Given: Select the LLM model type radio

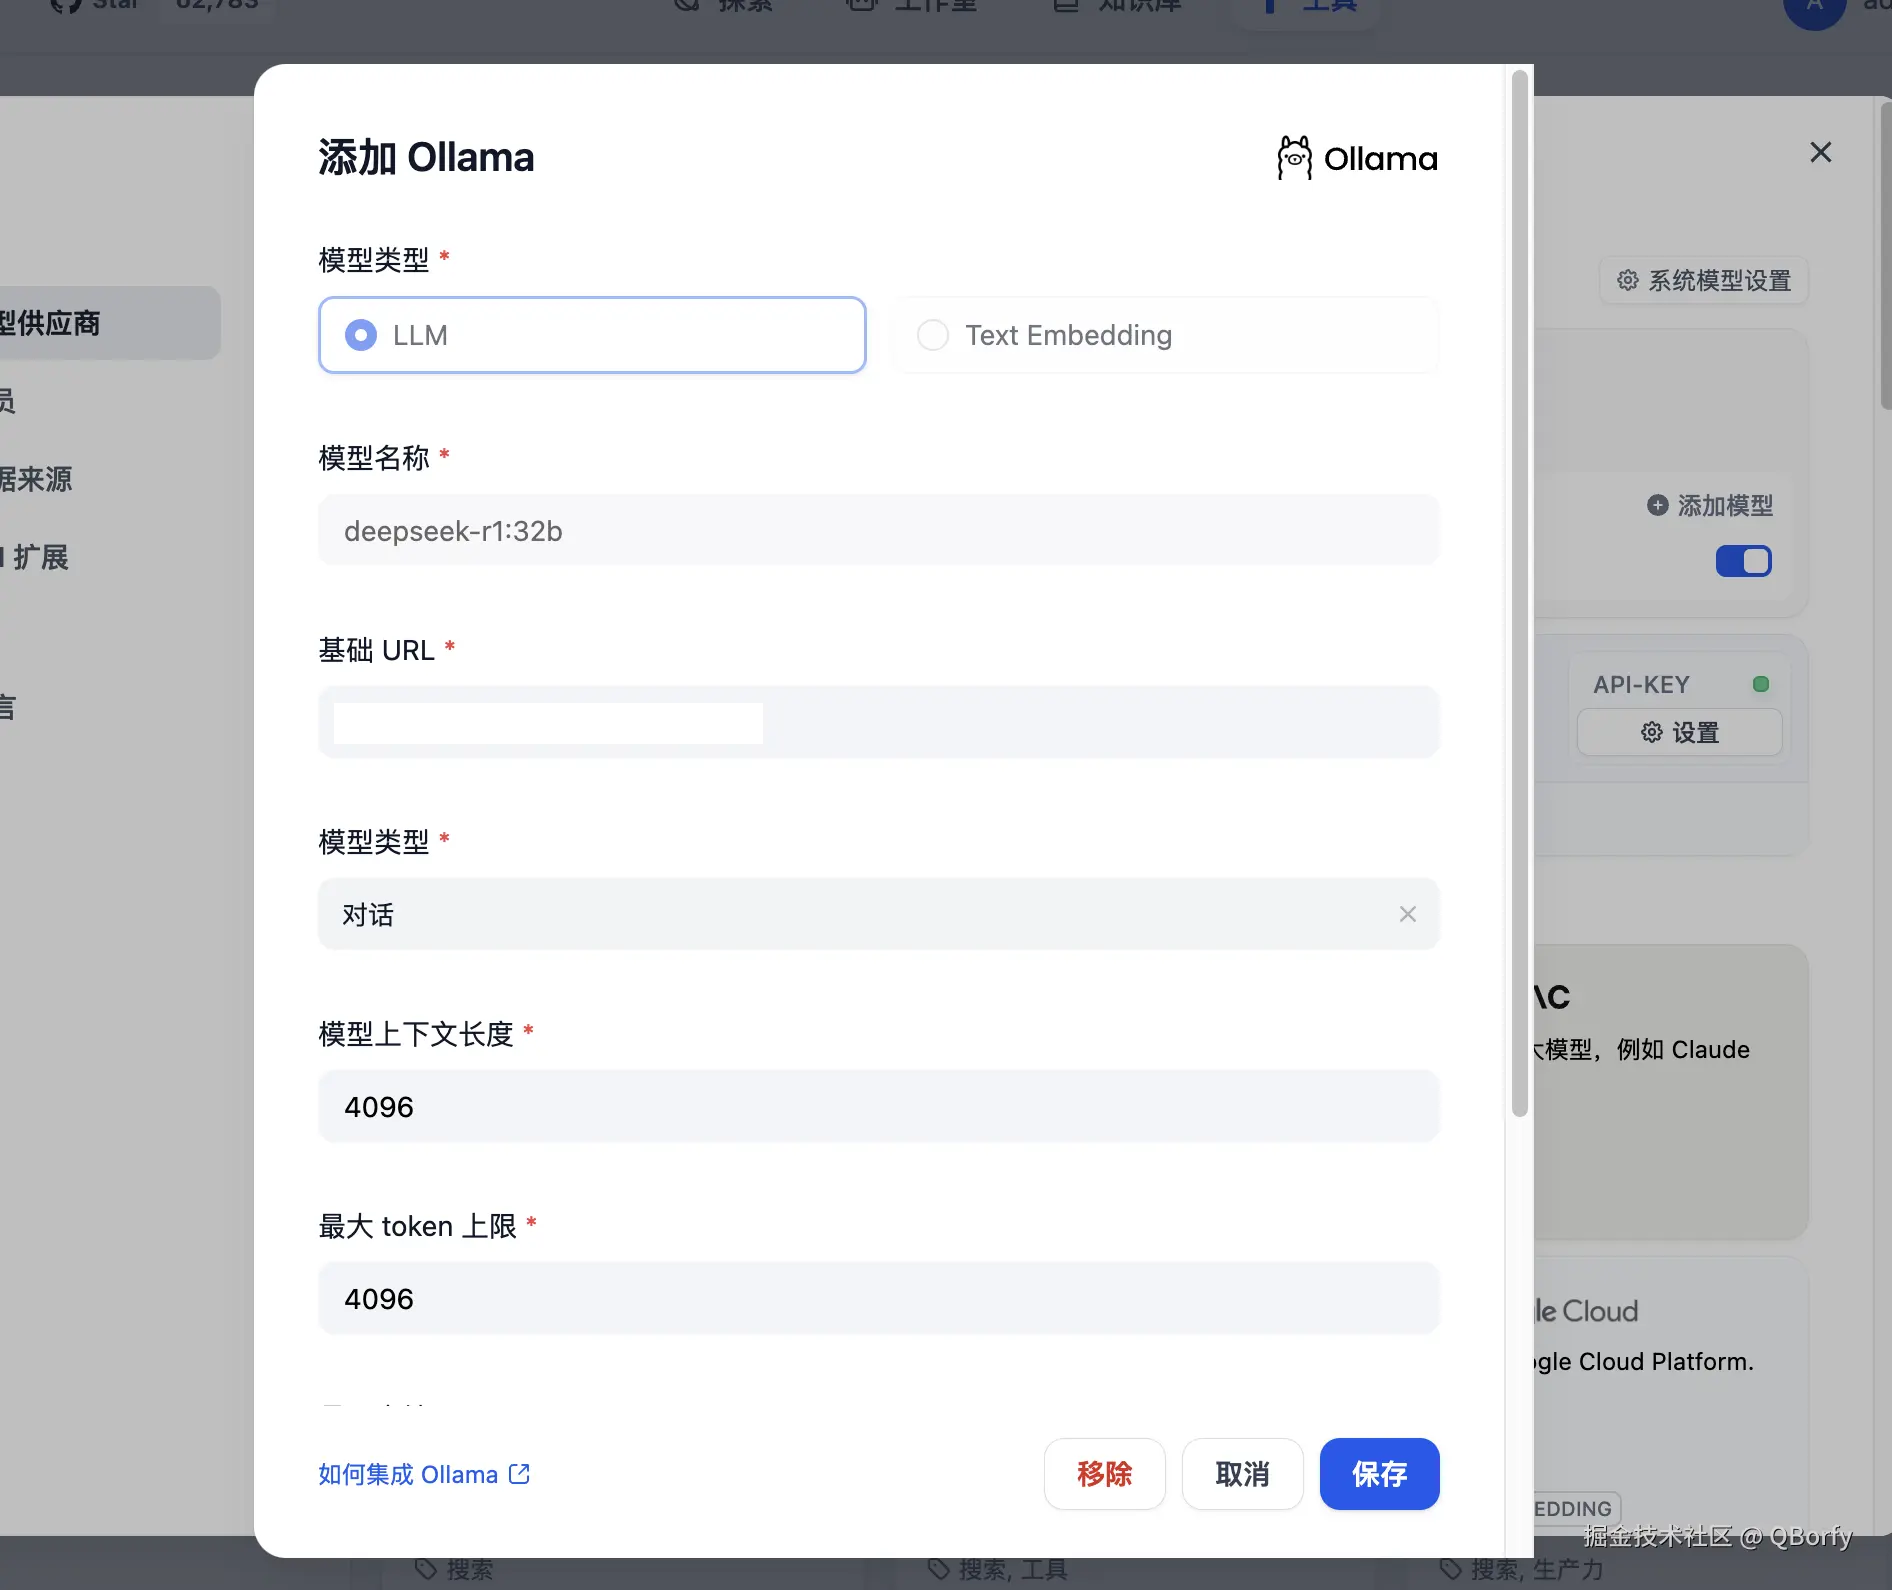Looking at the screenshot, I should point(592,335).
